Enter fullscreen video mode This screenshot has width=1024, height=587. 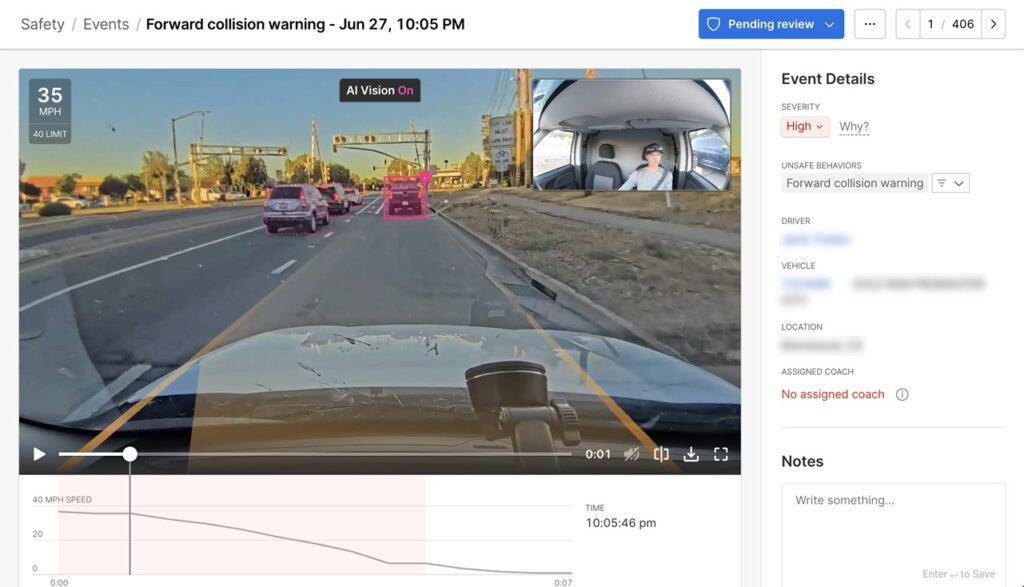click(x=721, y=454)
